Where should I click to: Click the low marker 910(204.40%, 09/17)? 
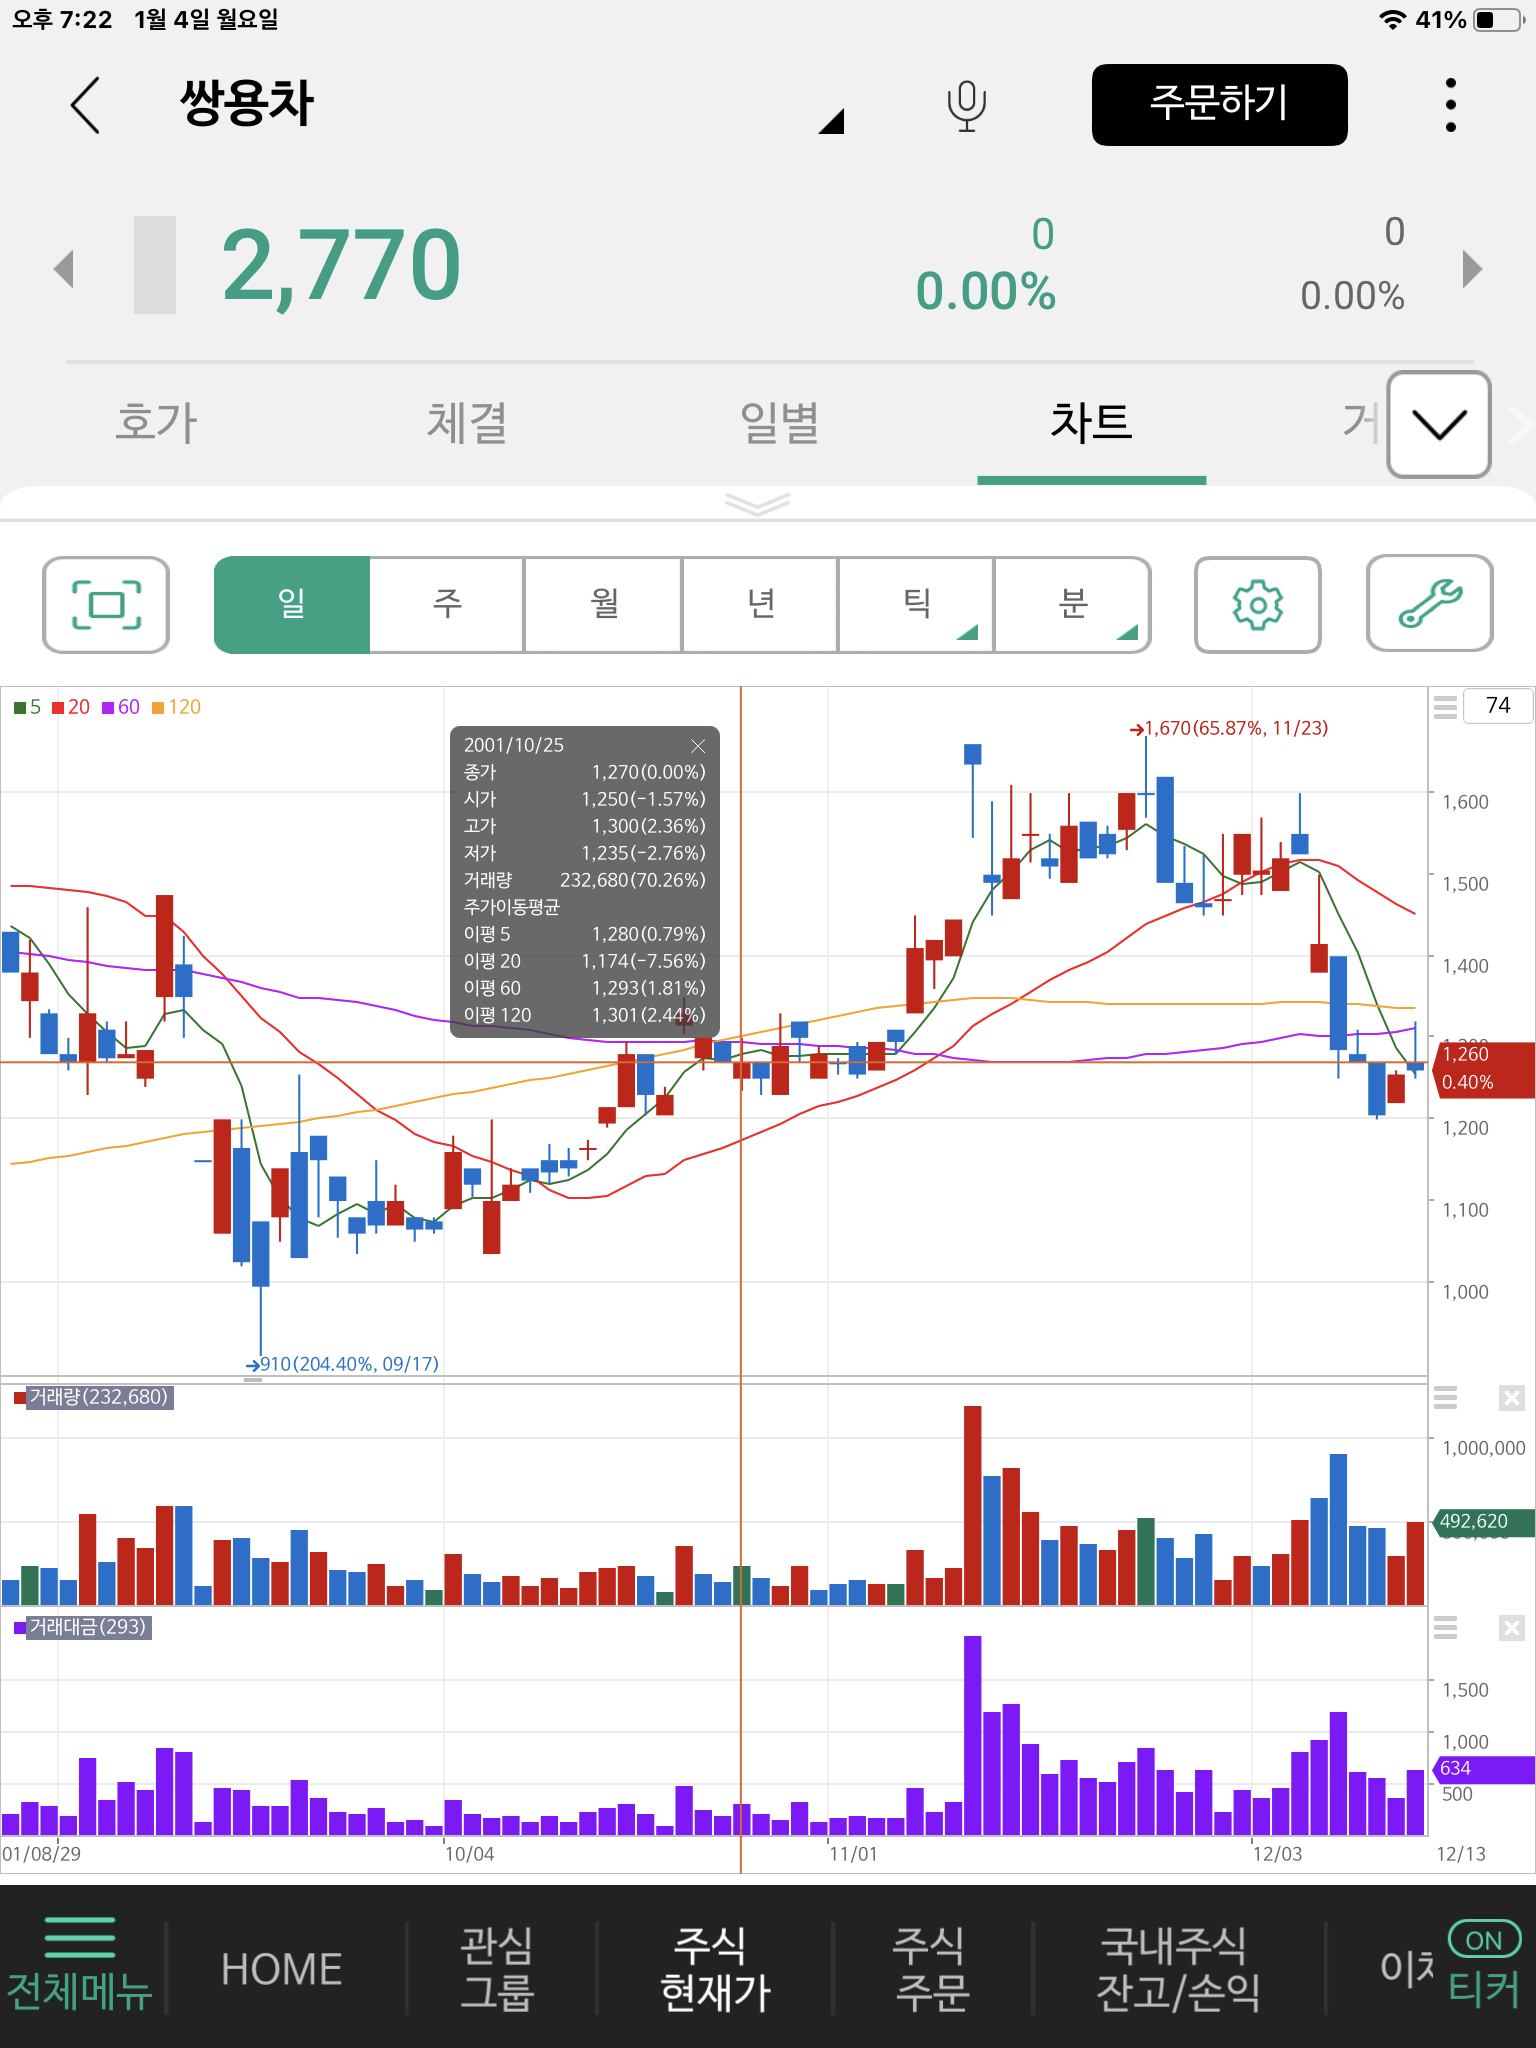342,1364
